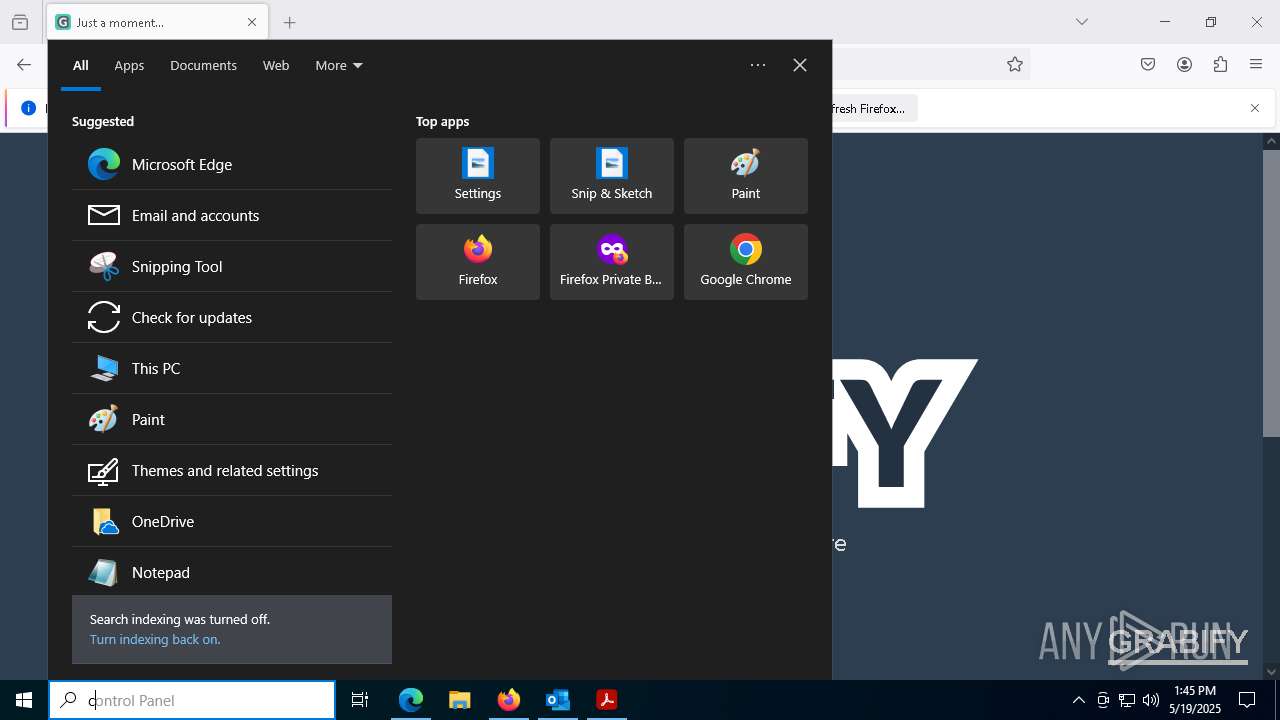Image resolution: width=1280 pixels, height=720 pixels.
Task: Select the Just a moment Firefox tab
Action: [158, 22]
